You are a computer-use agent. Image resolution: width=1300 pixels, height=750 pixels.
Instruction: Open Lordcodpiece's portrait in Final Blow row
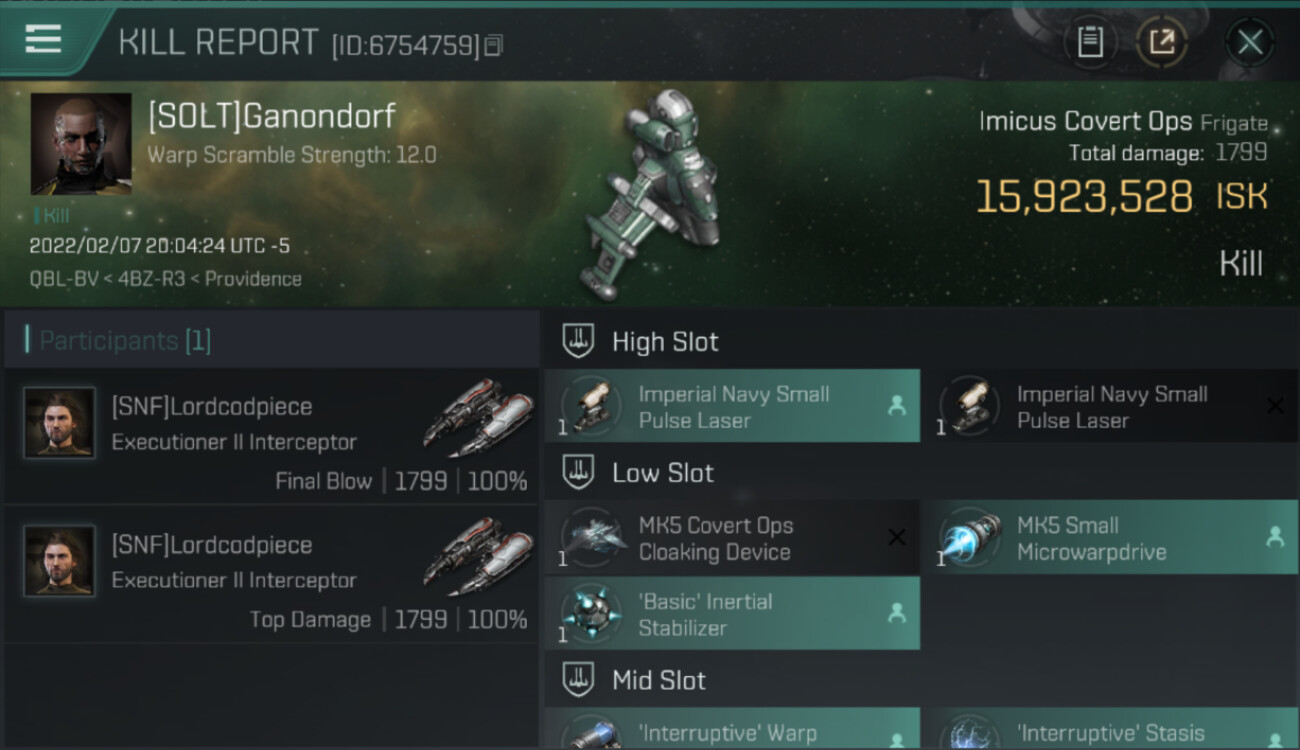click(60, 423)
